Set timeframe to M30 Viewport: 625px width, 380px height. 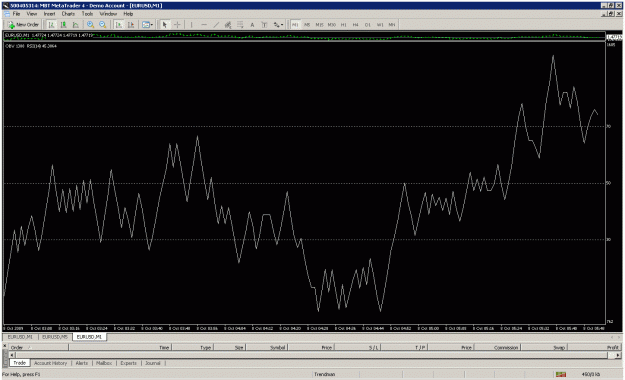[332, 25]
